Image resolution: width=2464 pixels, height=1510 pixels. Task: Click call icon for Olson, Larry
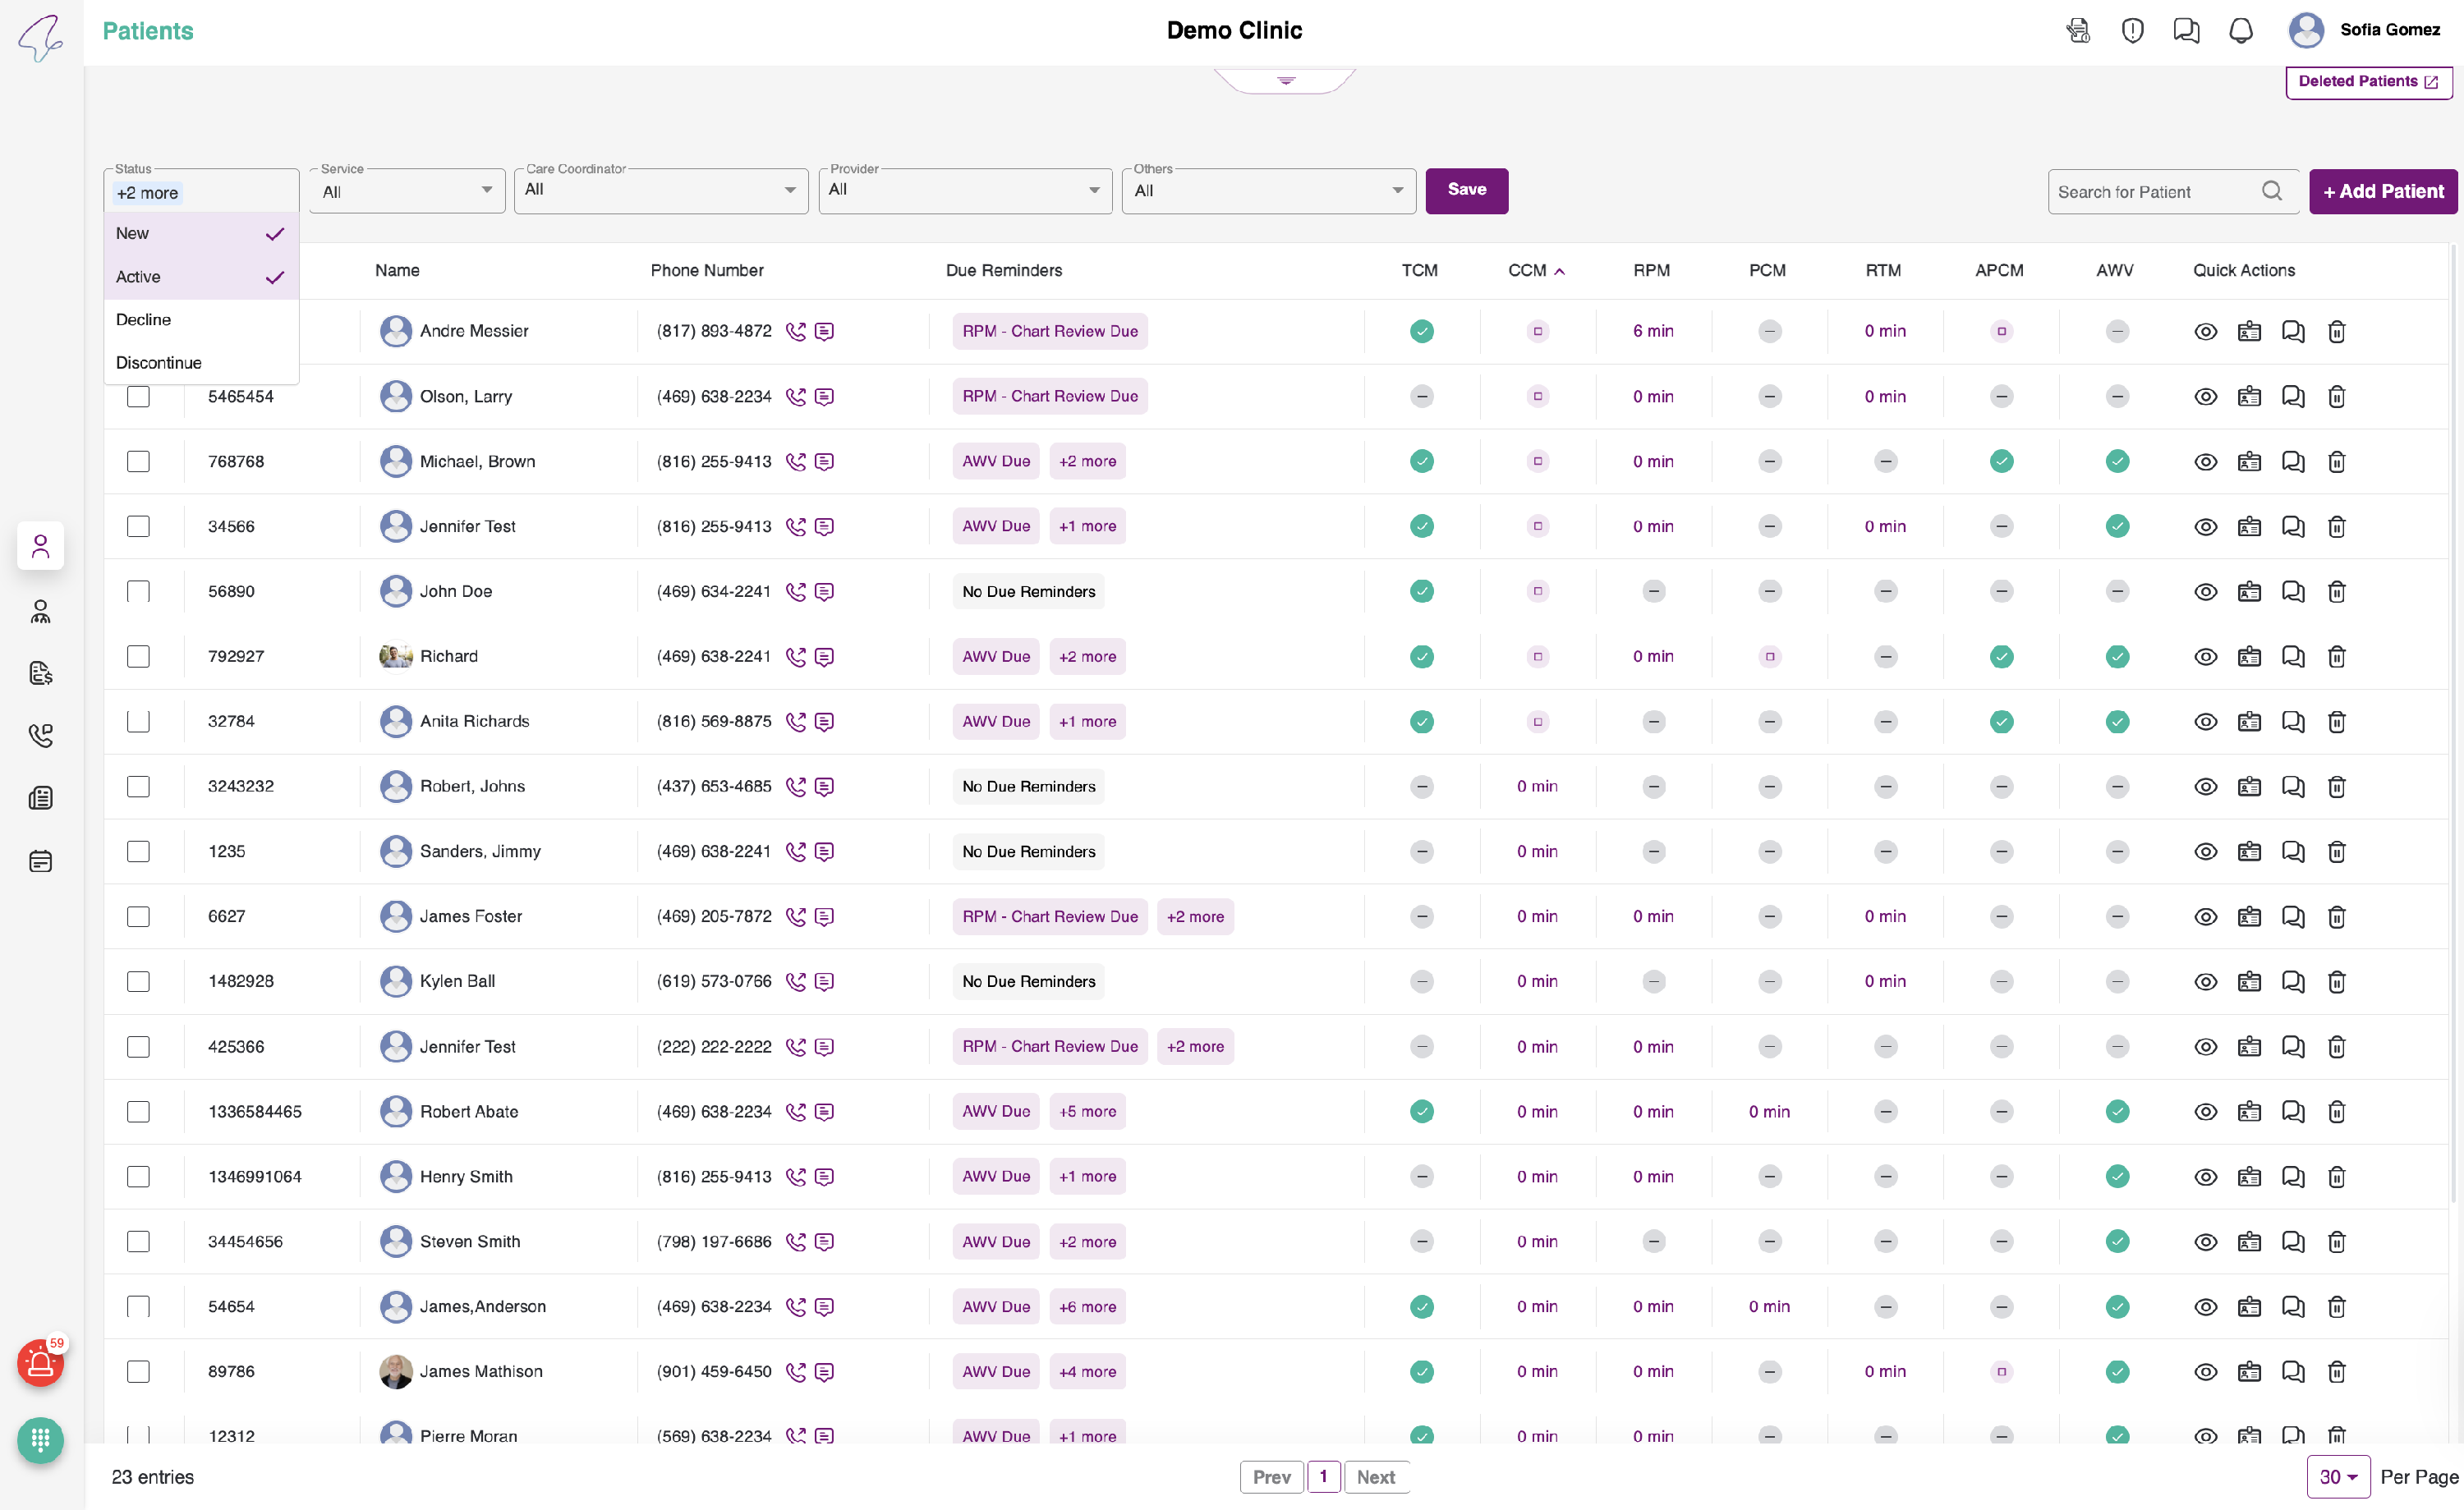795,397
